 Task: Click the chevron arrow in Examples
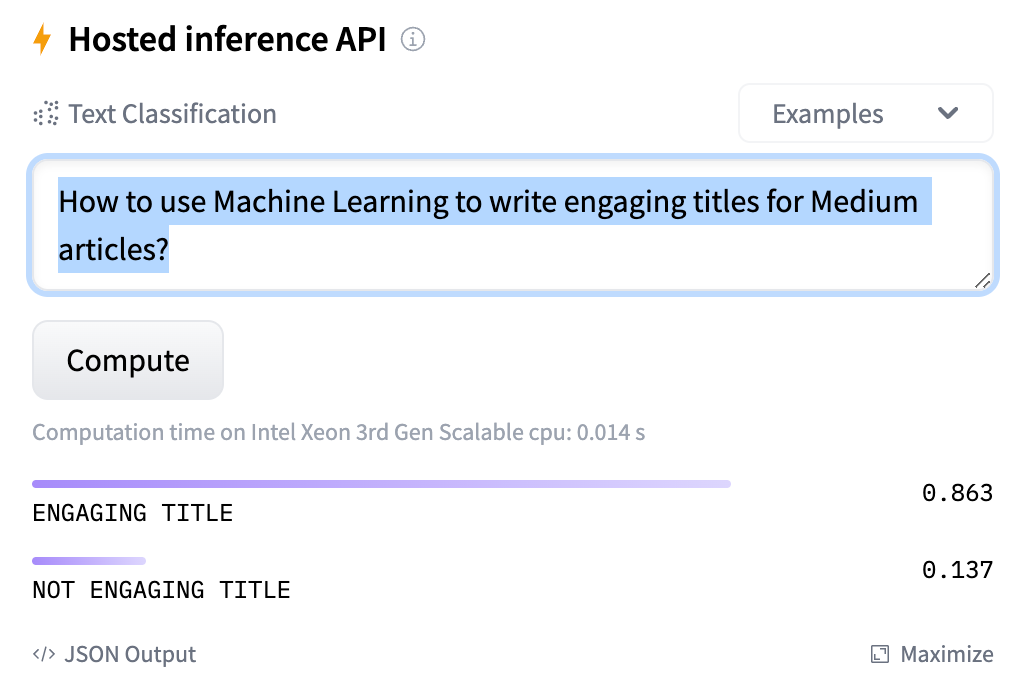(x=947, y=113)
